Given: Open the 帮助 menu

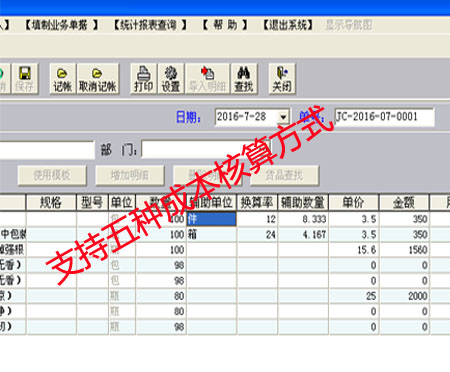Looking at the screenshot, I should [x=225, y=25].
